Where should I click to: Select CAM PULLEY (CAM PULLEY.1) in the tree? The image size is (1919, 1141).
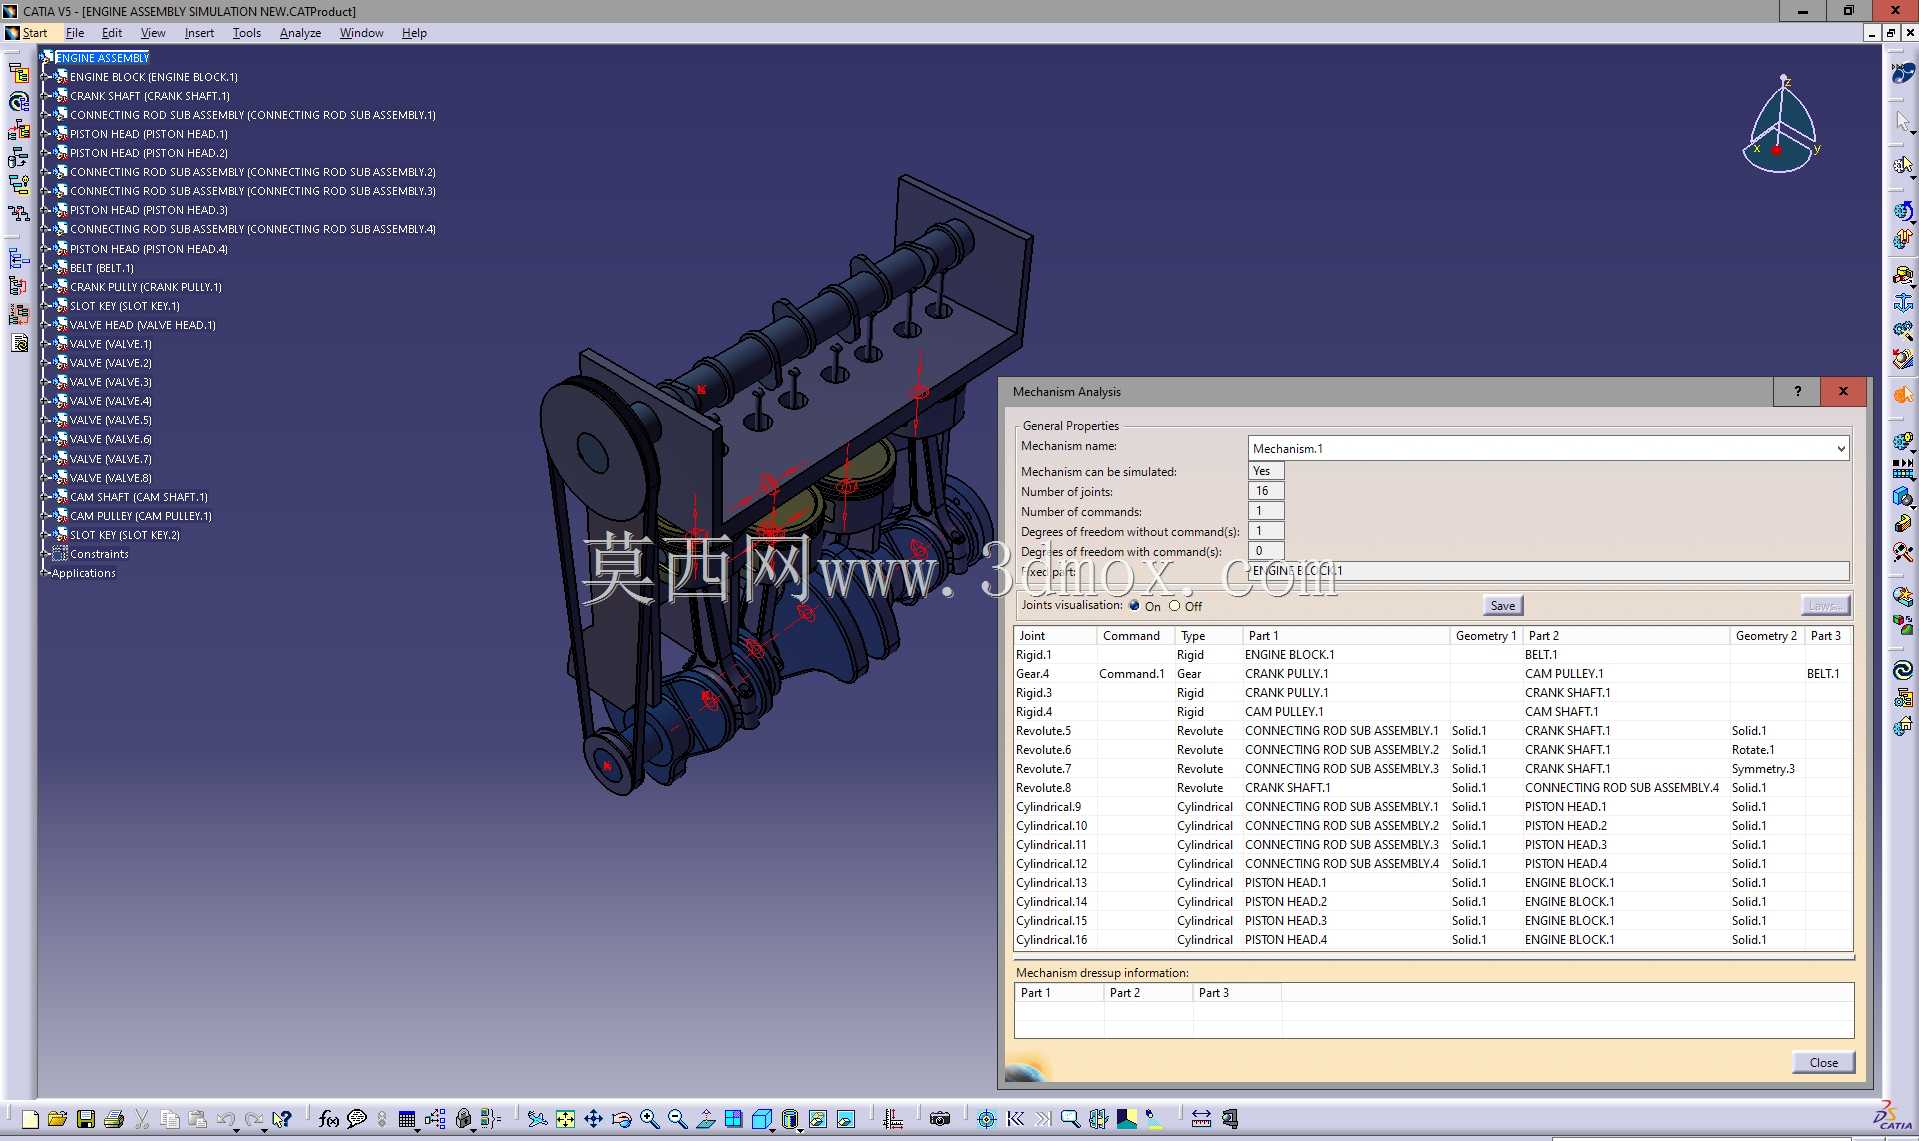(141, 516)
